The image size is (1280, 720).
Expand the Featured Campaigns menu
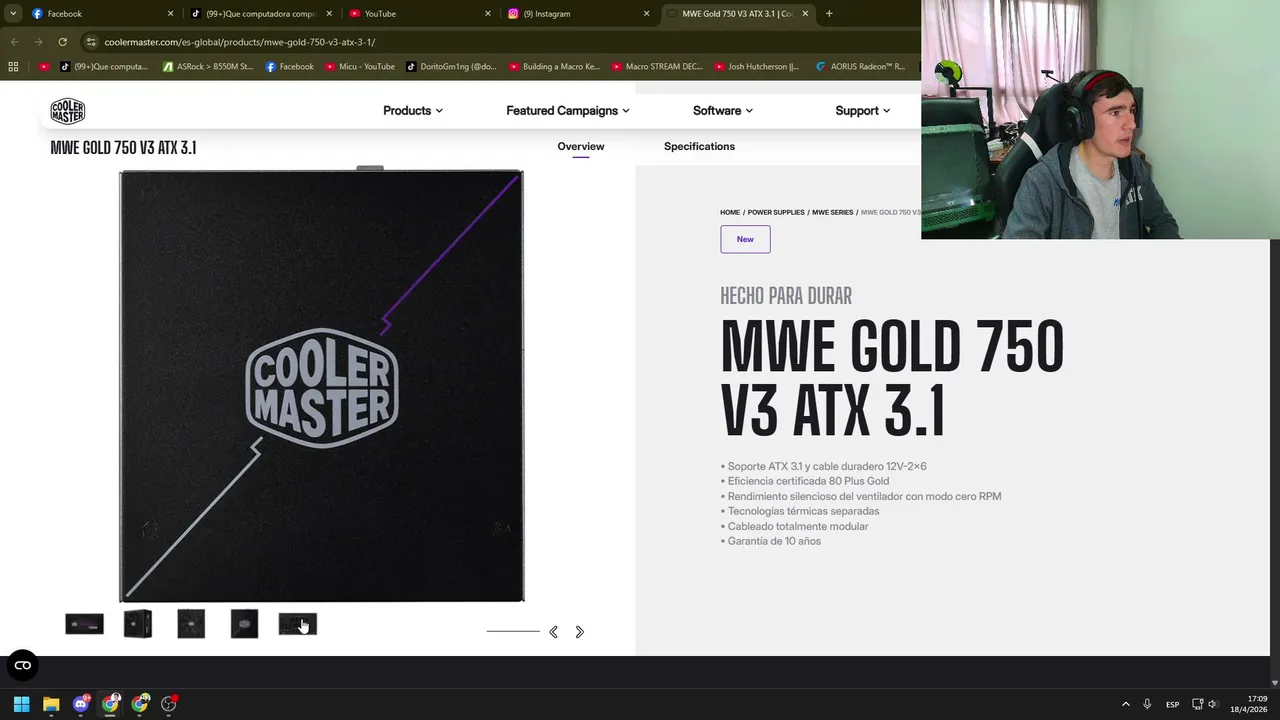coord(567,111)
